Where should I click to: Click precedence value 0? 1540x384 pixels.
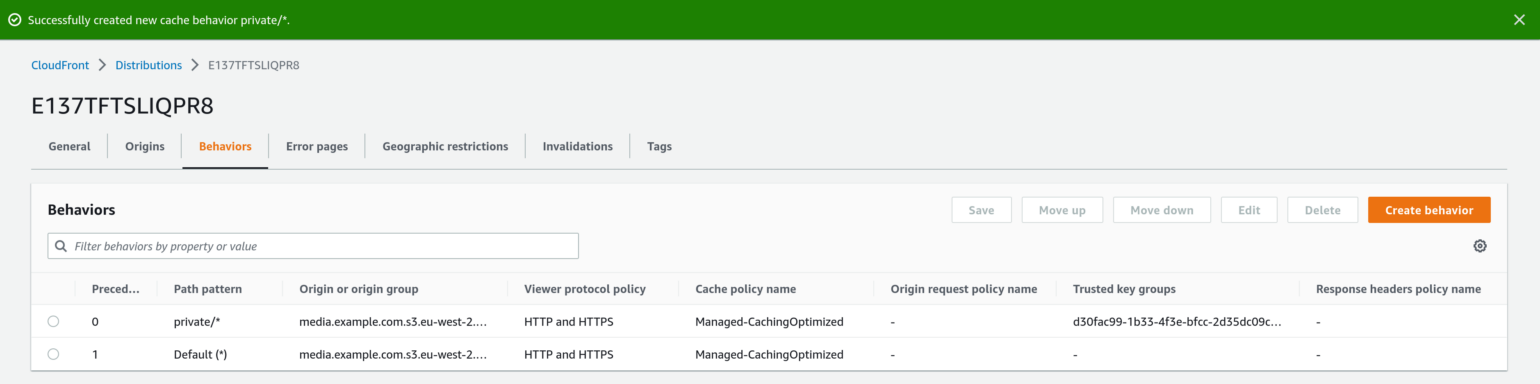point(95,322)
